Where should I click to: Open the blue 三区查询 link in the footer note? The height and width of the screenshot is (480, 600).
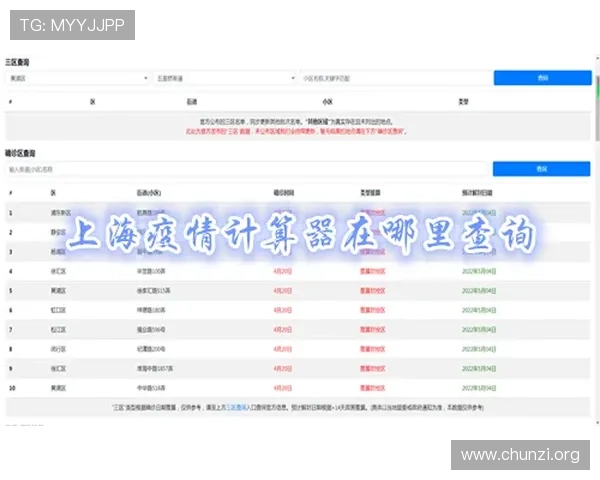click(x=236, y=408)
